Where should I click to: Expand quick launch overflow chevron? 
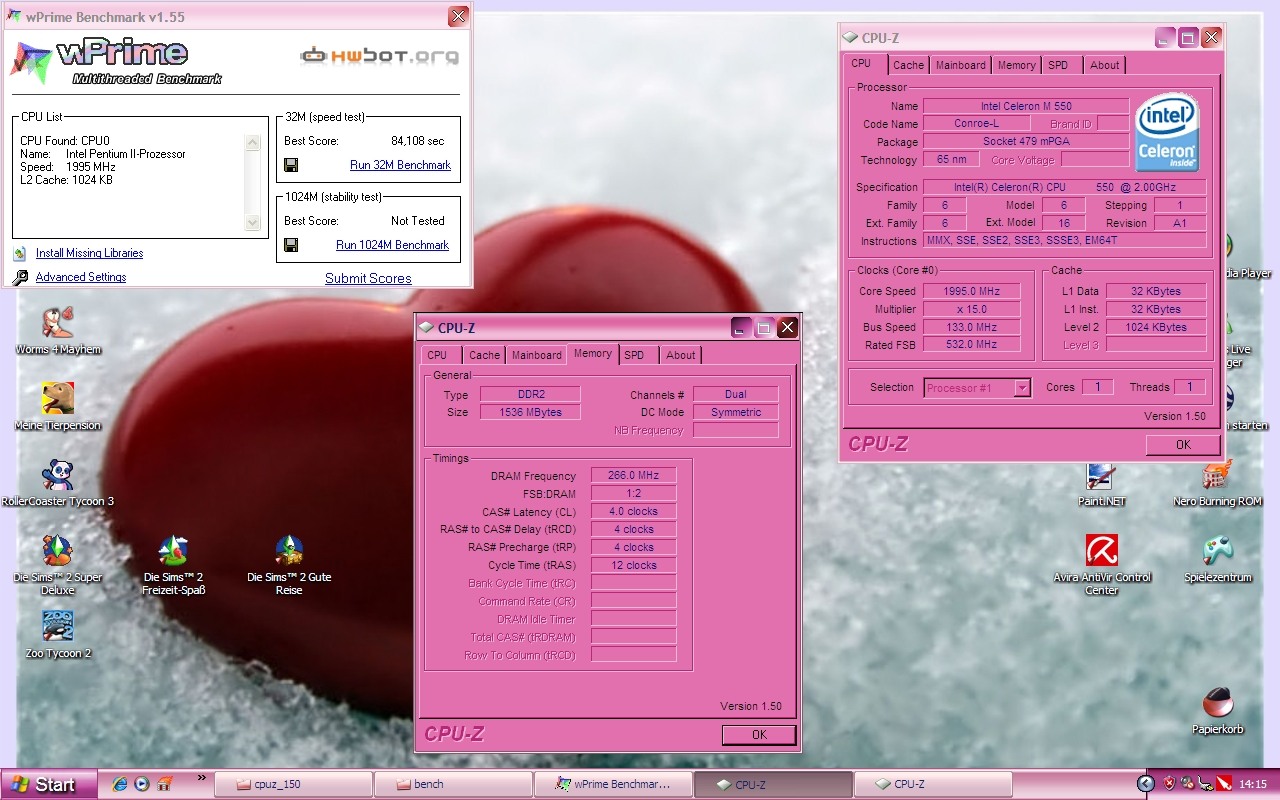(x=202, y=778)
